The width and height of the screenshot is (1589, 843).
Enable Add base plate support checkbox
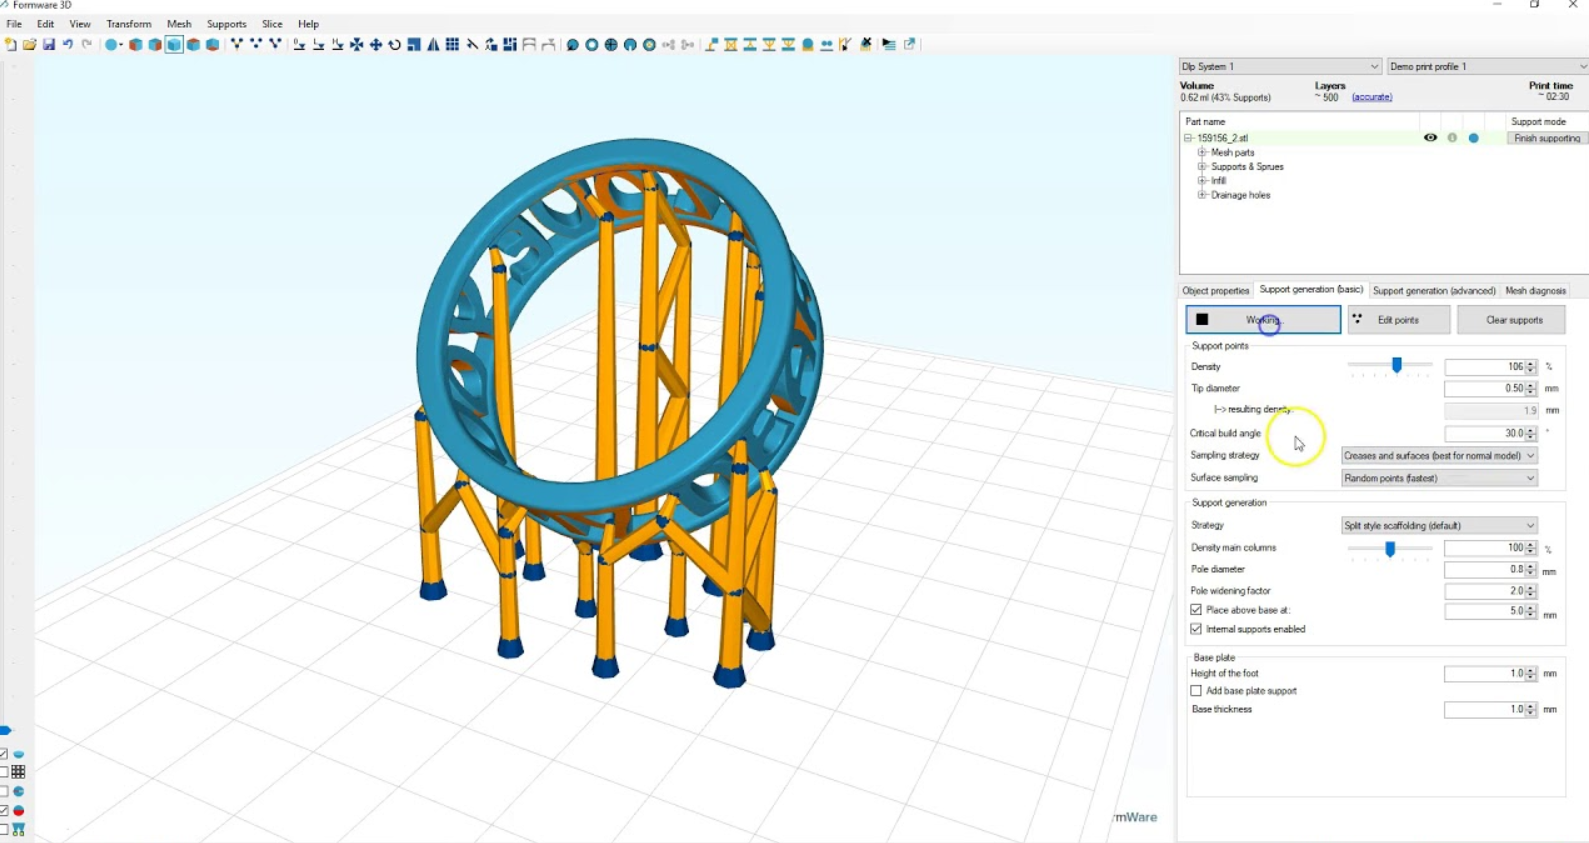tap(1196, 691)
